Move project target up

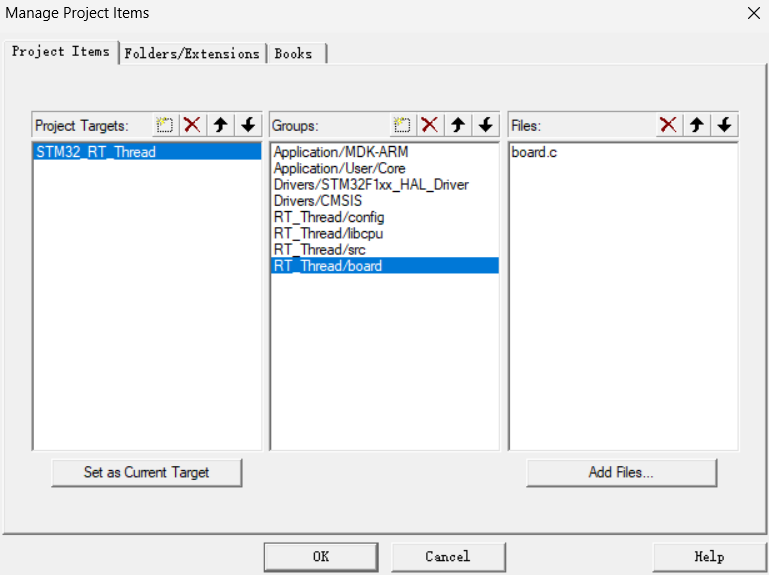coord(221,125)
